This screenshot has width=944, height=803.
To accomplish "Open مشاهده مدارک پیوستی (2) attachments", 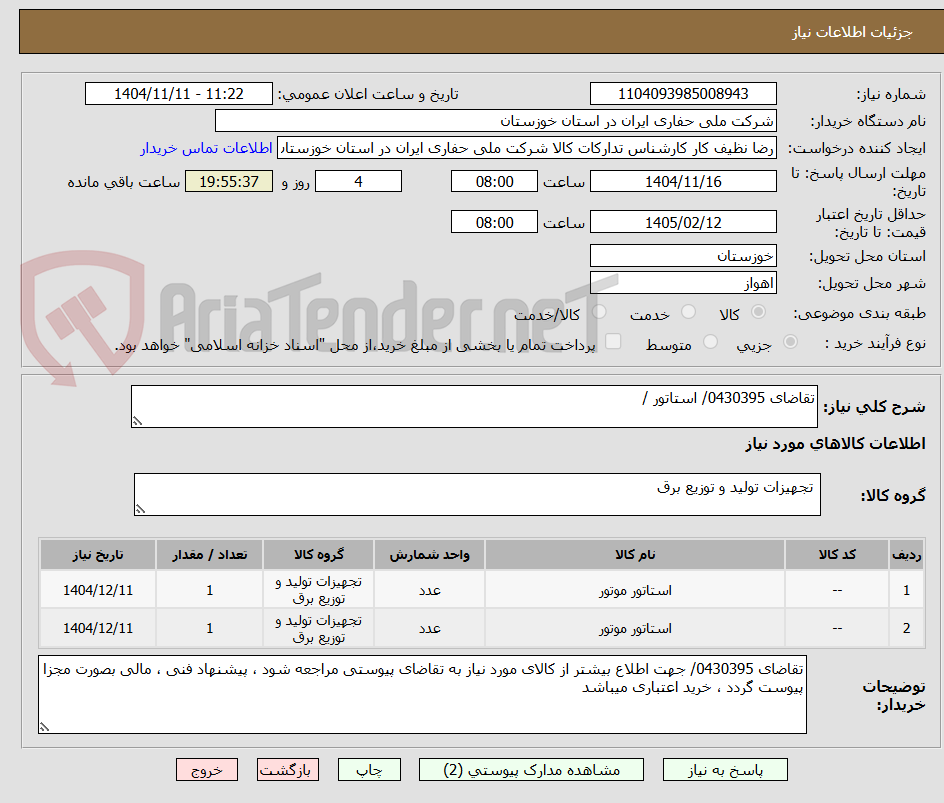I will 531,769.
